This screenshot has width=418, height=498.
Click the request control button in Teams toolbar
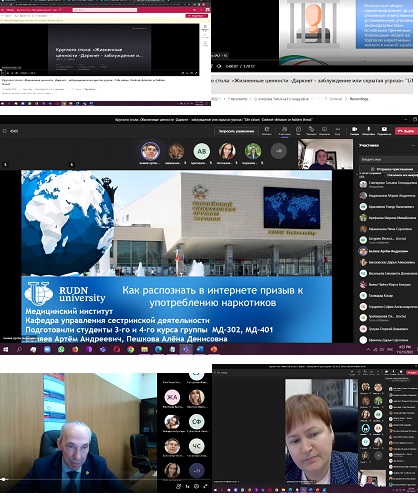236,131
